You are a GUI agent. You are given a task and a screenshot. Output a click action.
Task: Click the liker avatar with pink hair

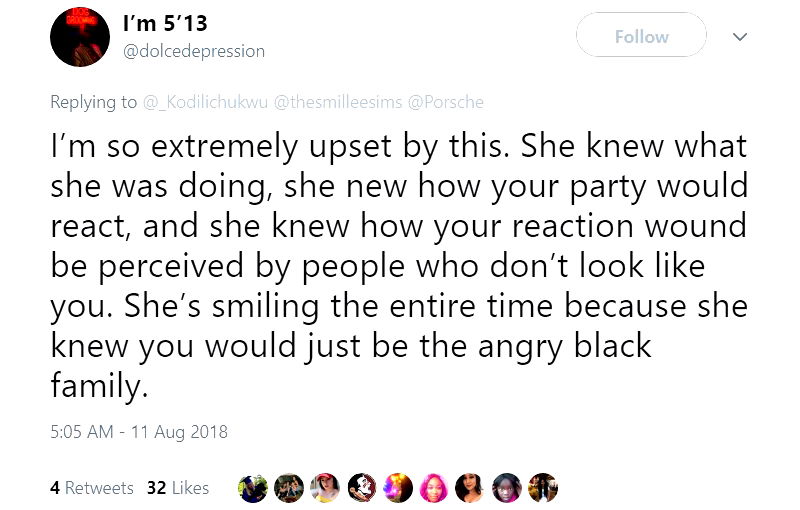tap(433, 487)
